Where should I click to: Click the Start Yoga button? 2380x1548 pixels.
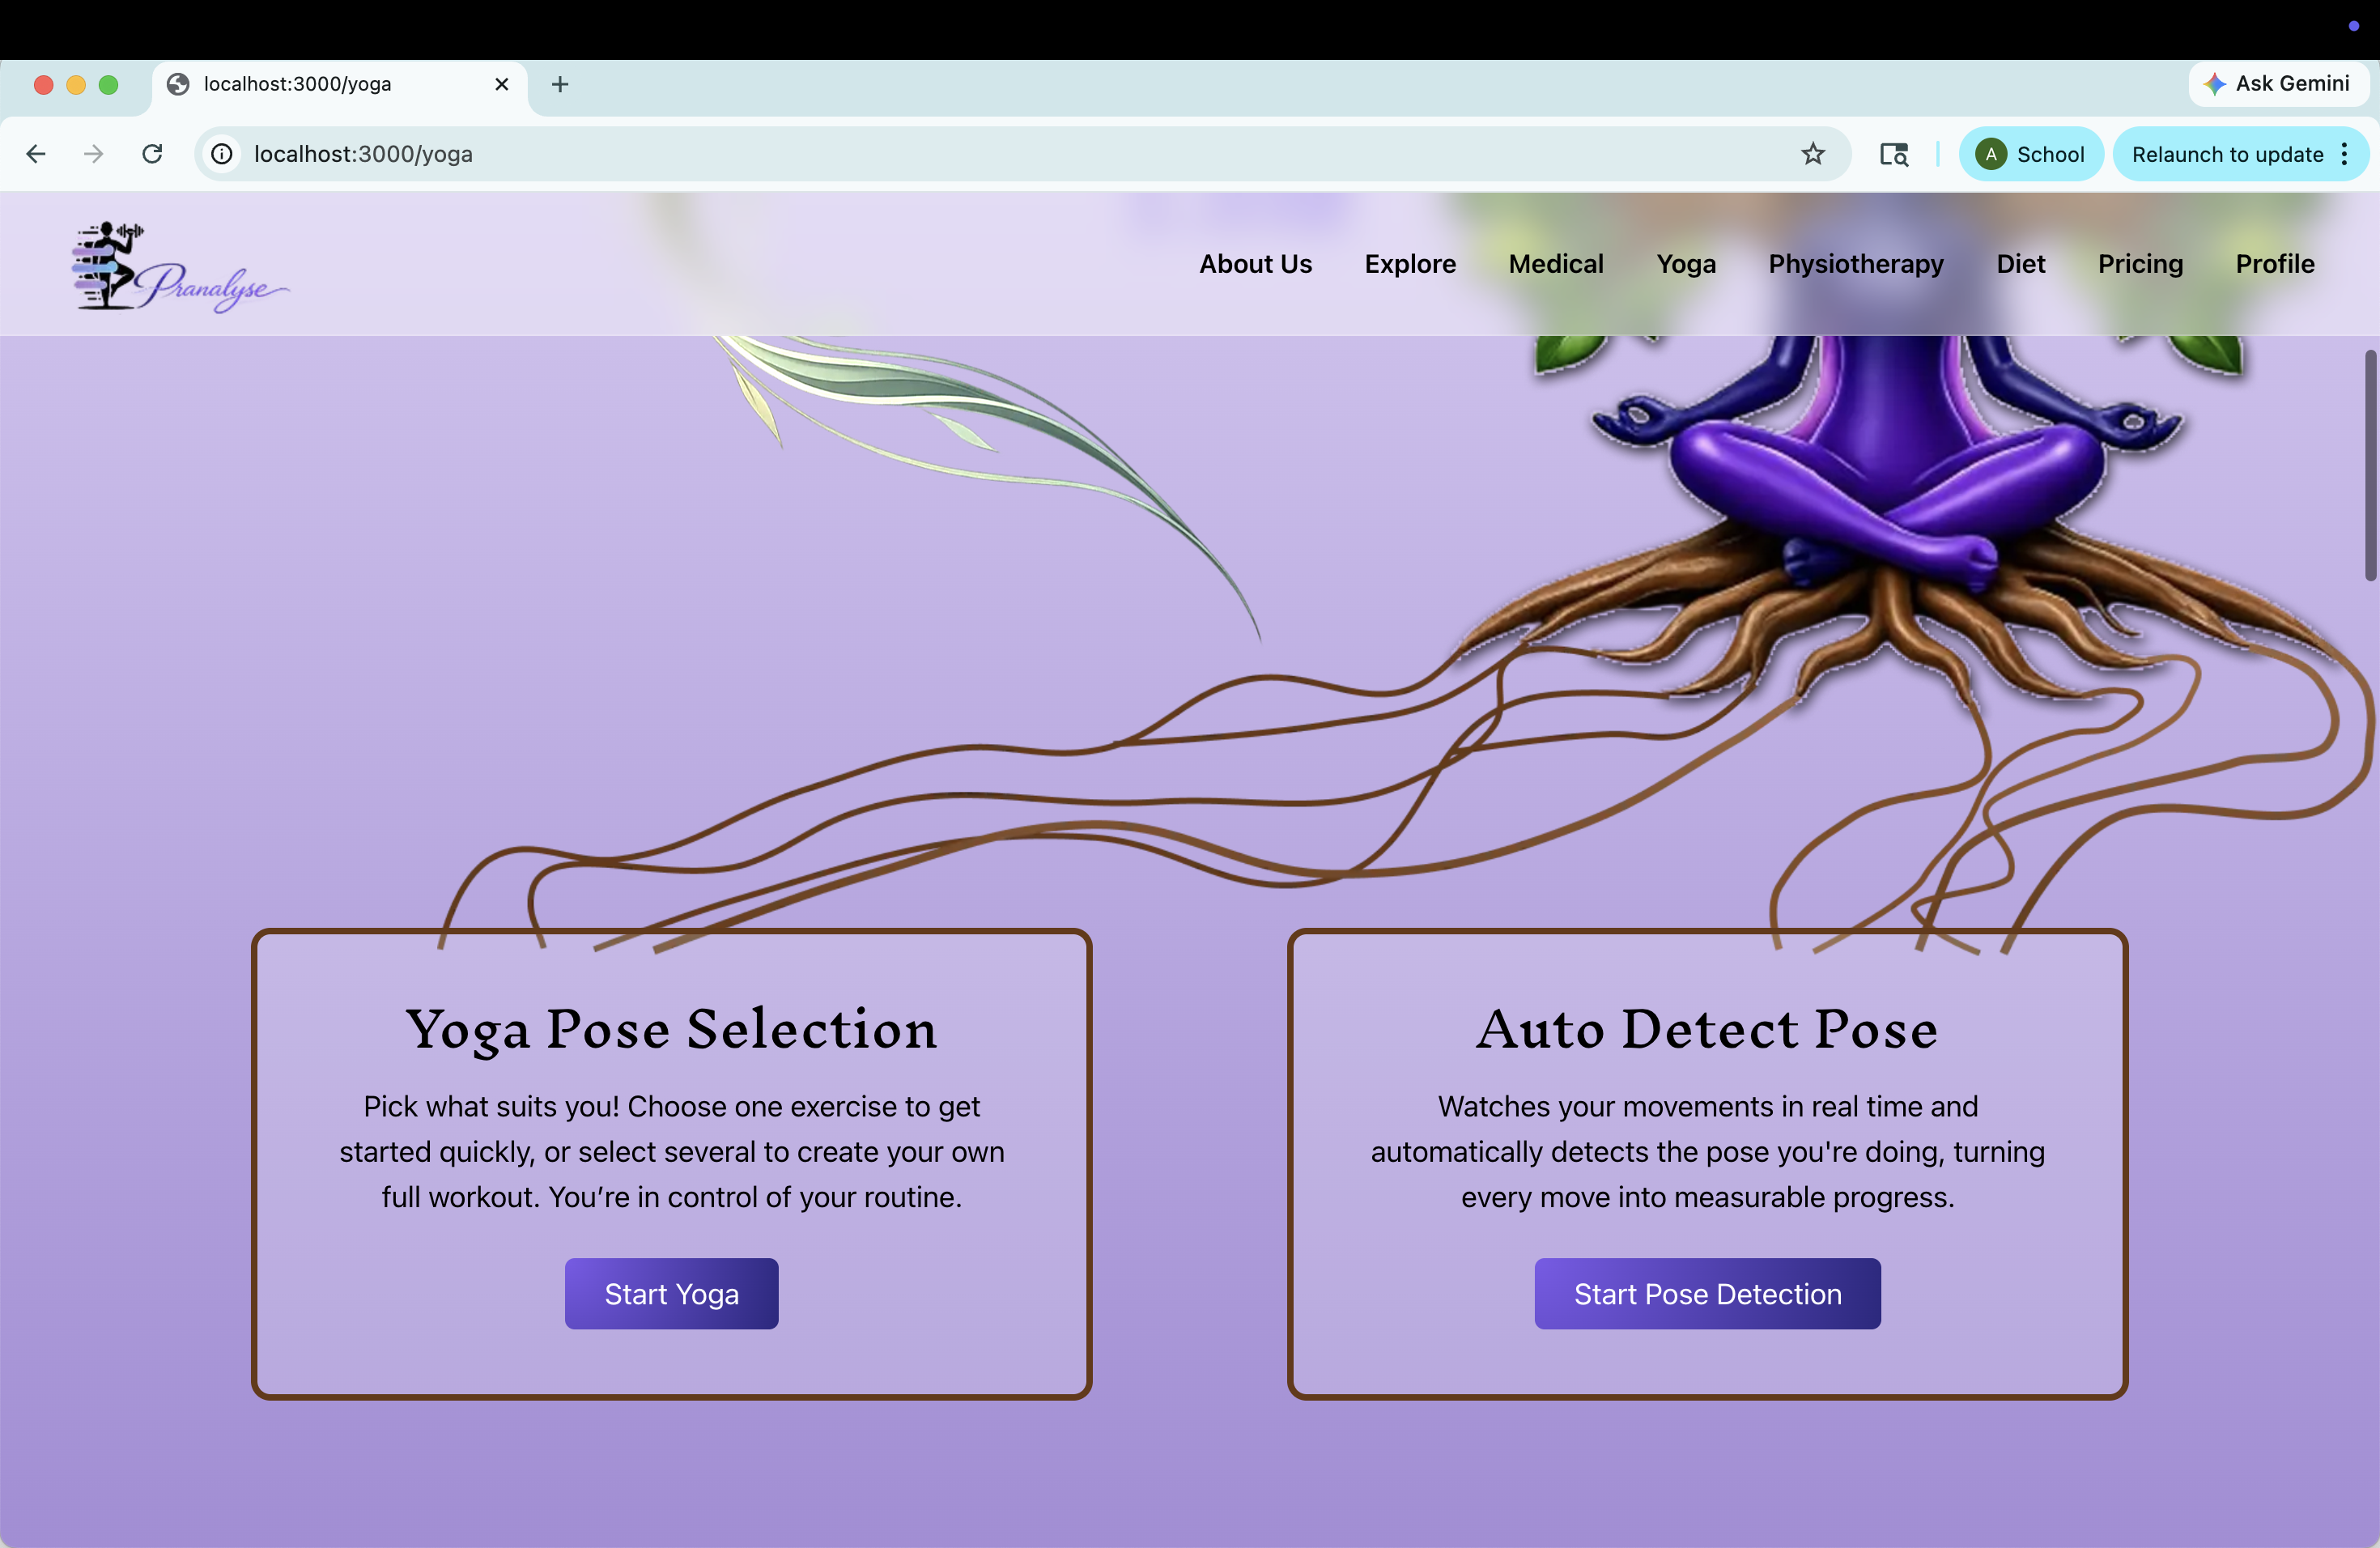671,1294
